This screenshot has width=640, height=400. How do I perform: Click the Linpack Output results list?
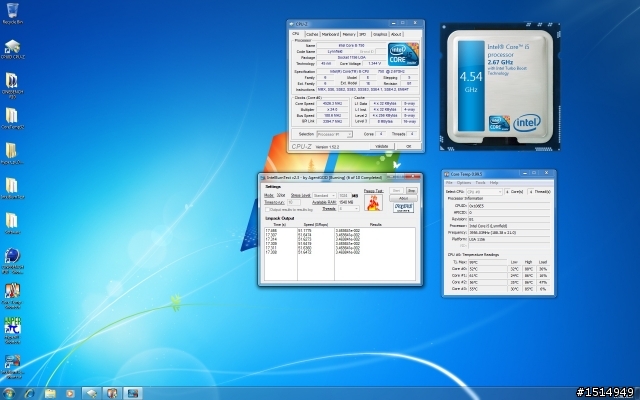point(340,254)
